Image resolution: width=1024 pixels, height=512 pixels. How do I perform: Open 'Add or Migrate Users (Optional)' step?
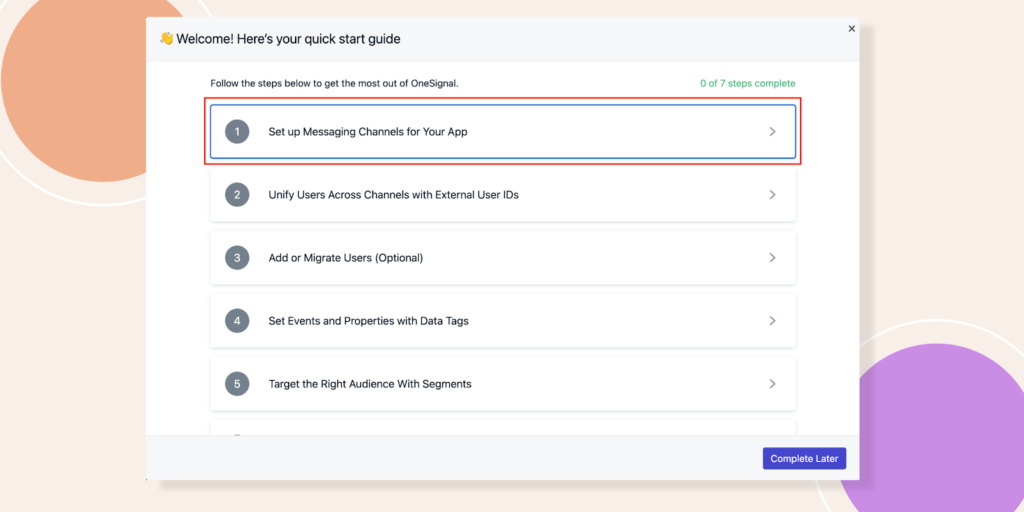click(345, 258)
